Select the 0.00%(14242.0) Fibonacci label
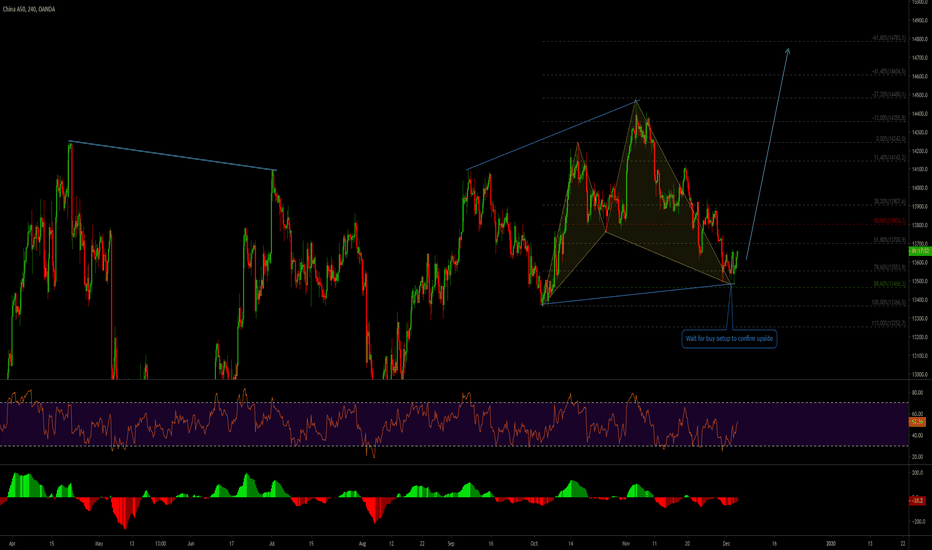The image size is (932, 550). [890, 139]
